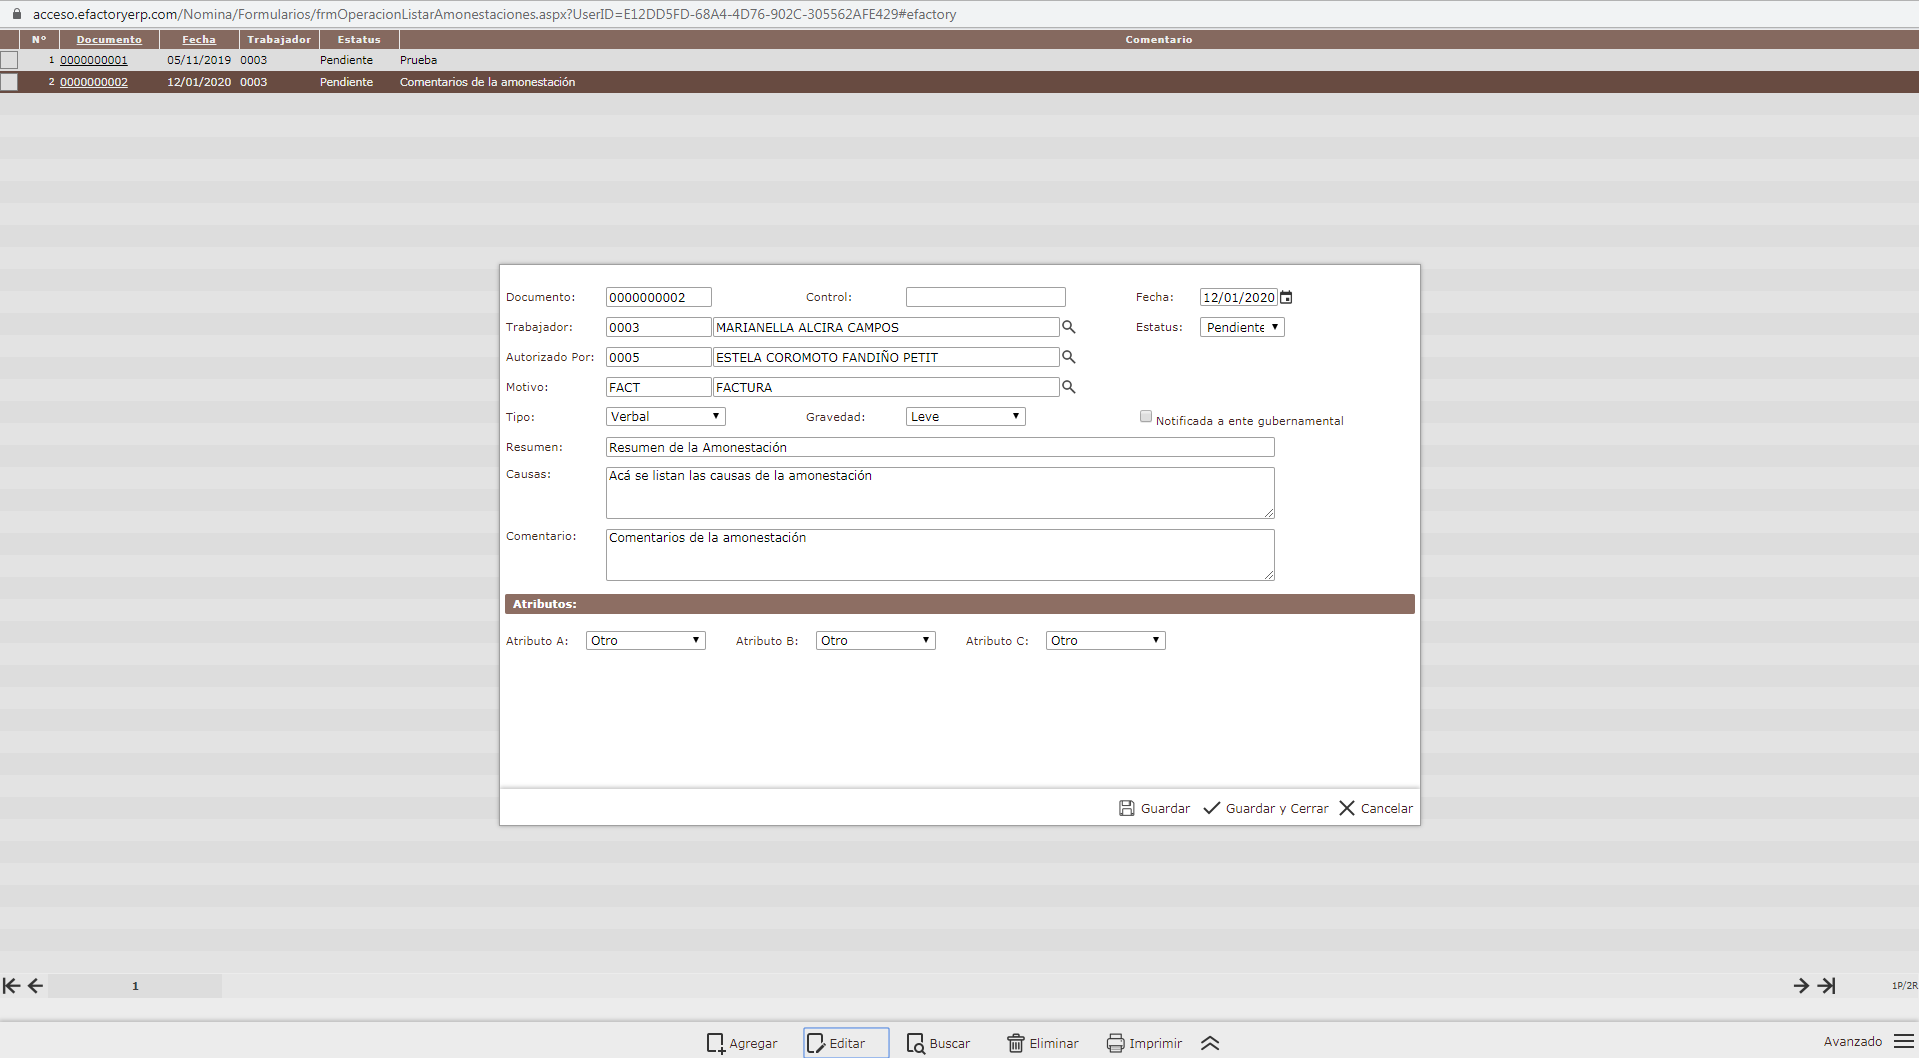Sort by Documento column header
This screenshot has width=1919, height=1058.
109,40
